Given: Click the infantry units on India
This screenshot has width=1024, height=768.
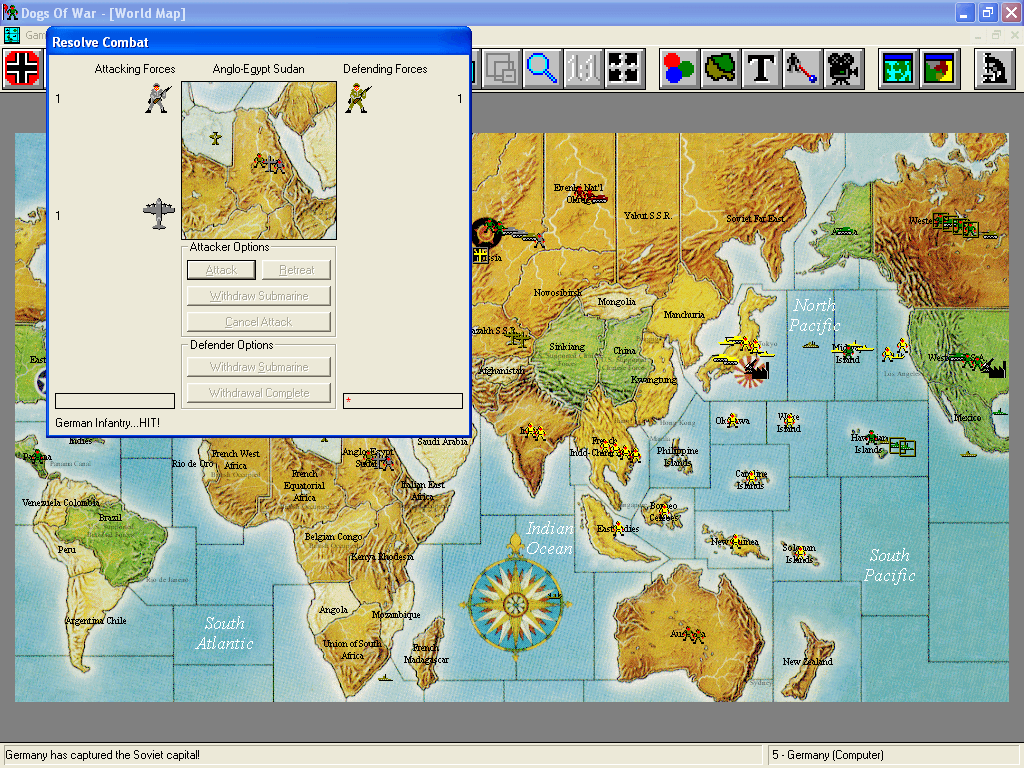Looking at the screenshot, I should point(535,431).
